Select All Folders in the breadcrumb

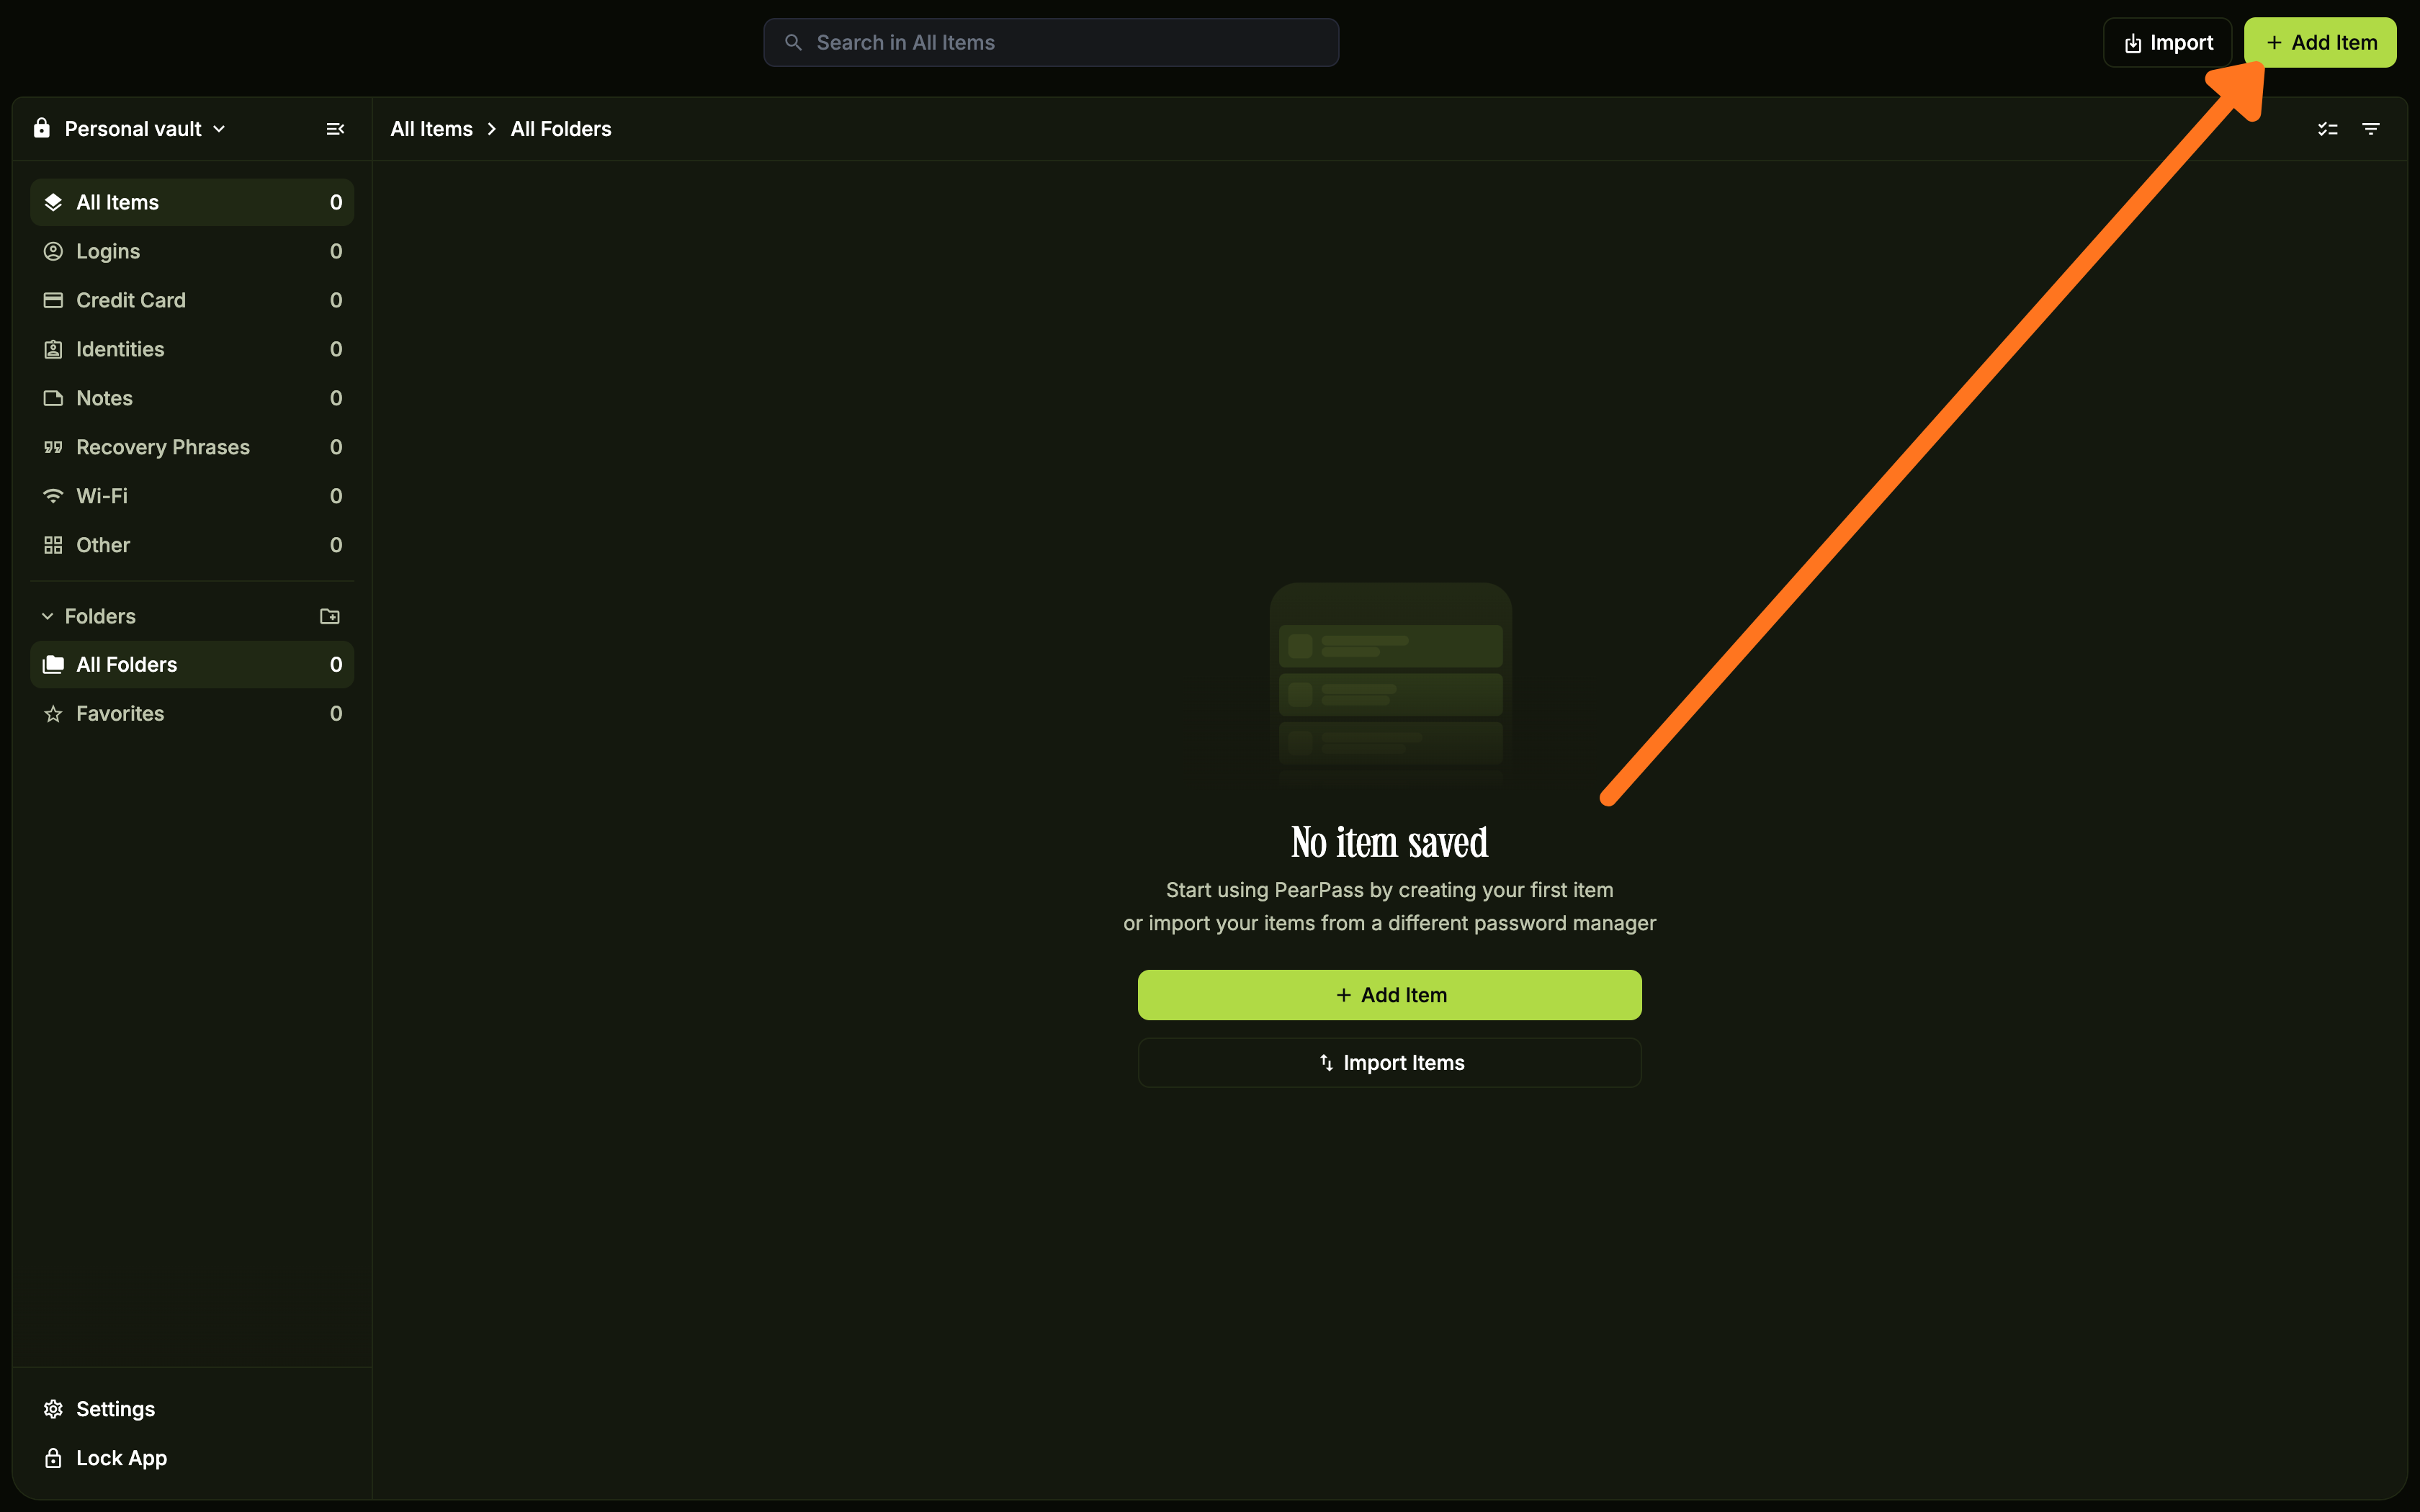pyautogui.click(x=560, y=128)
